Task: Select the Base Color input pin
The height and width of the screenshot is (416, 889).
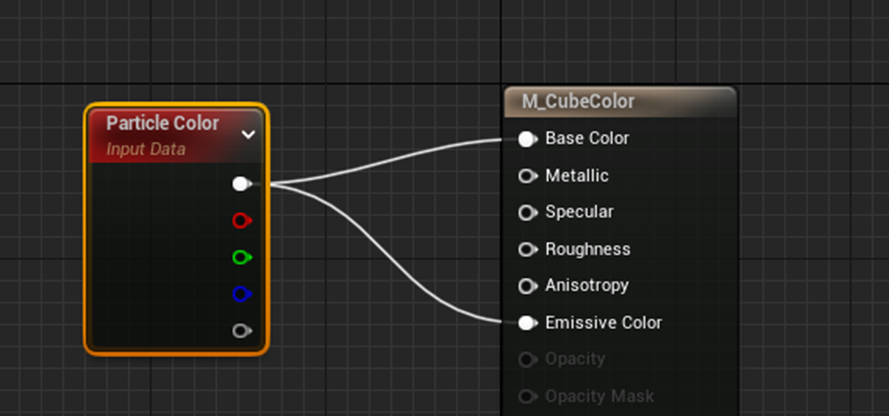Action: (x=527, y=139)
